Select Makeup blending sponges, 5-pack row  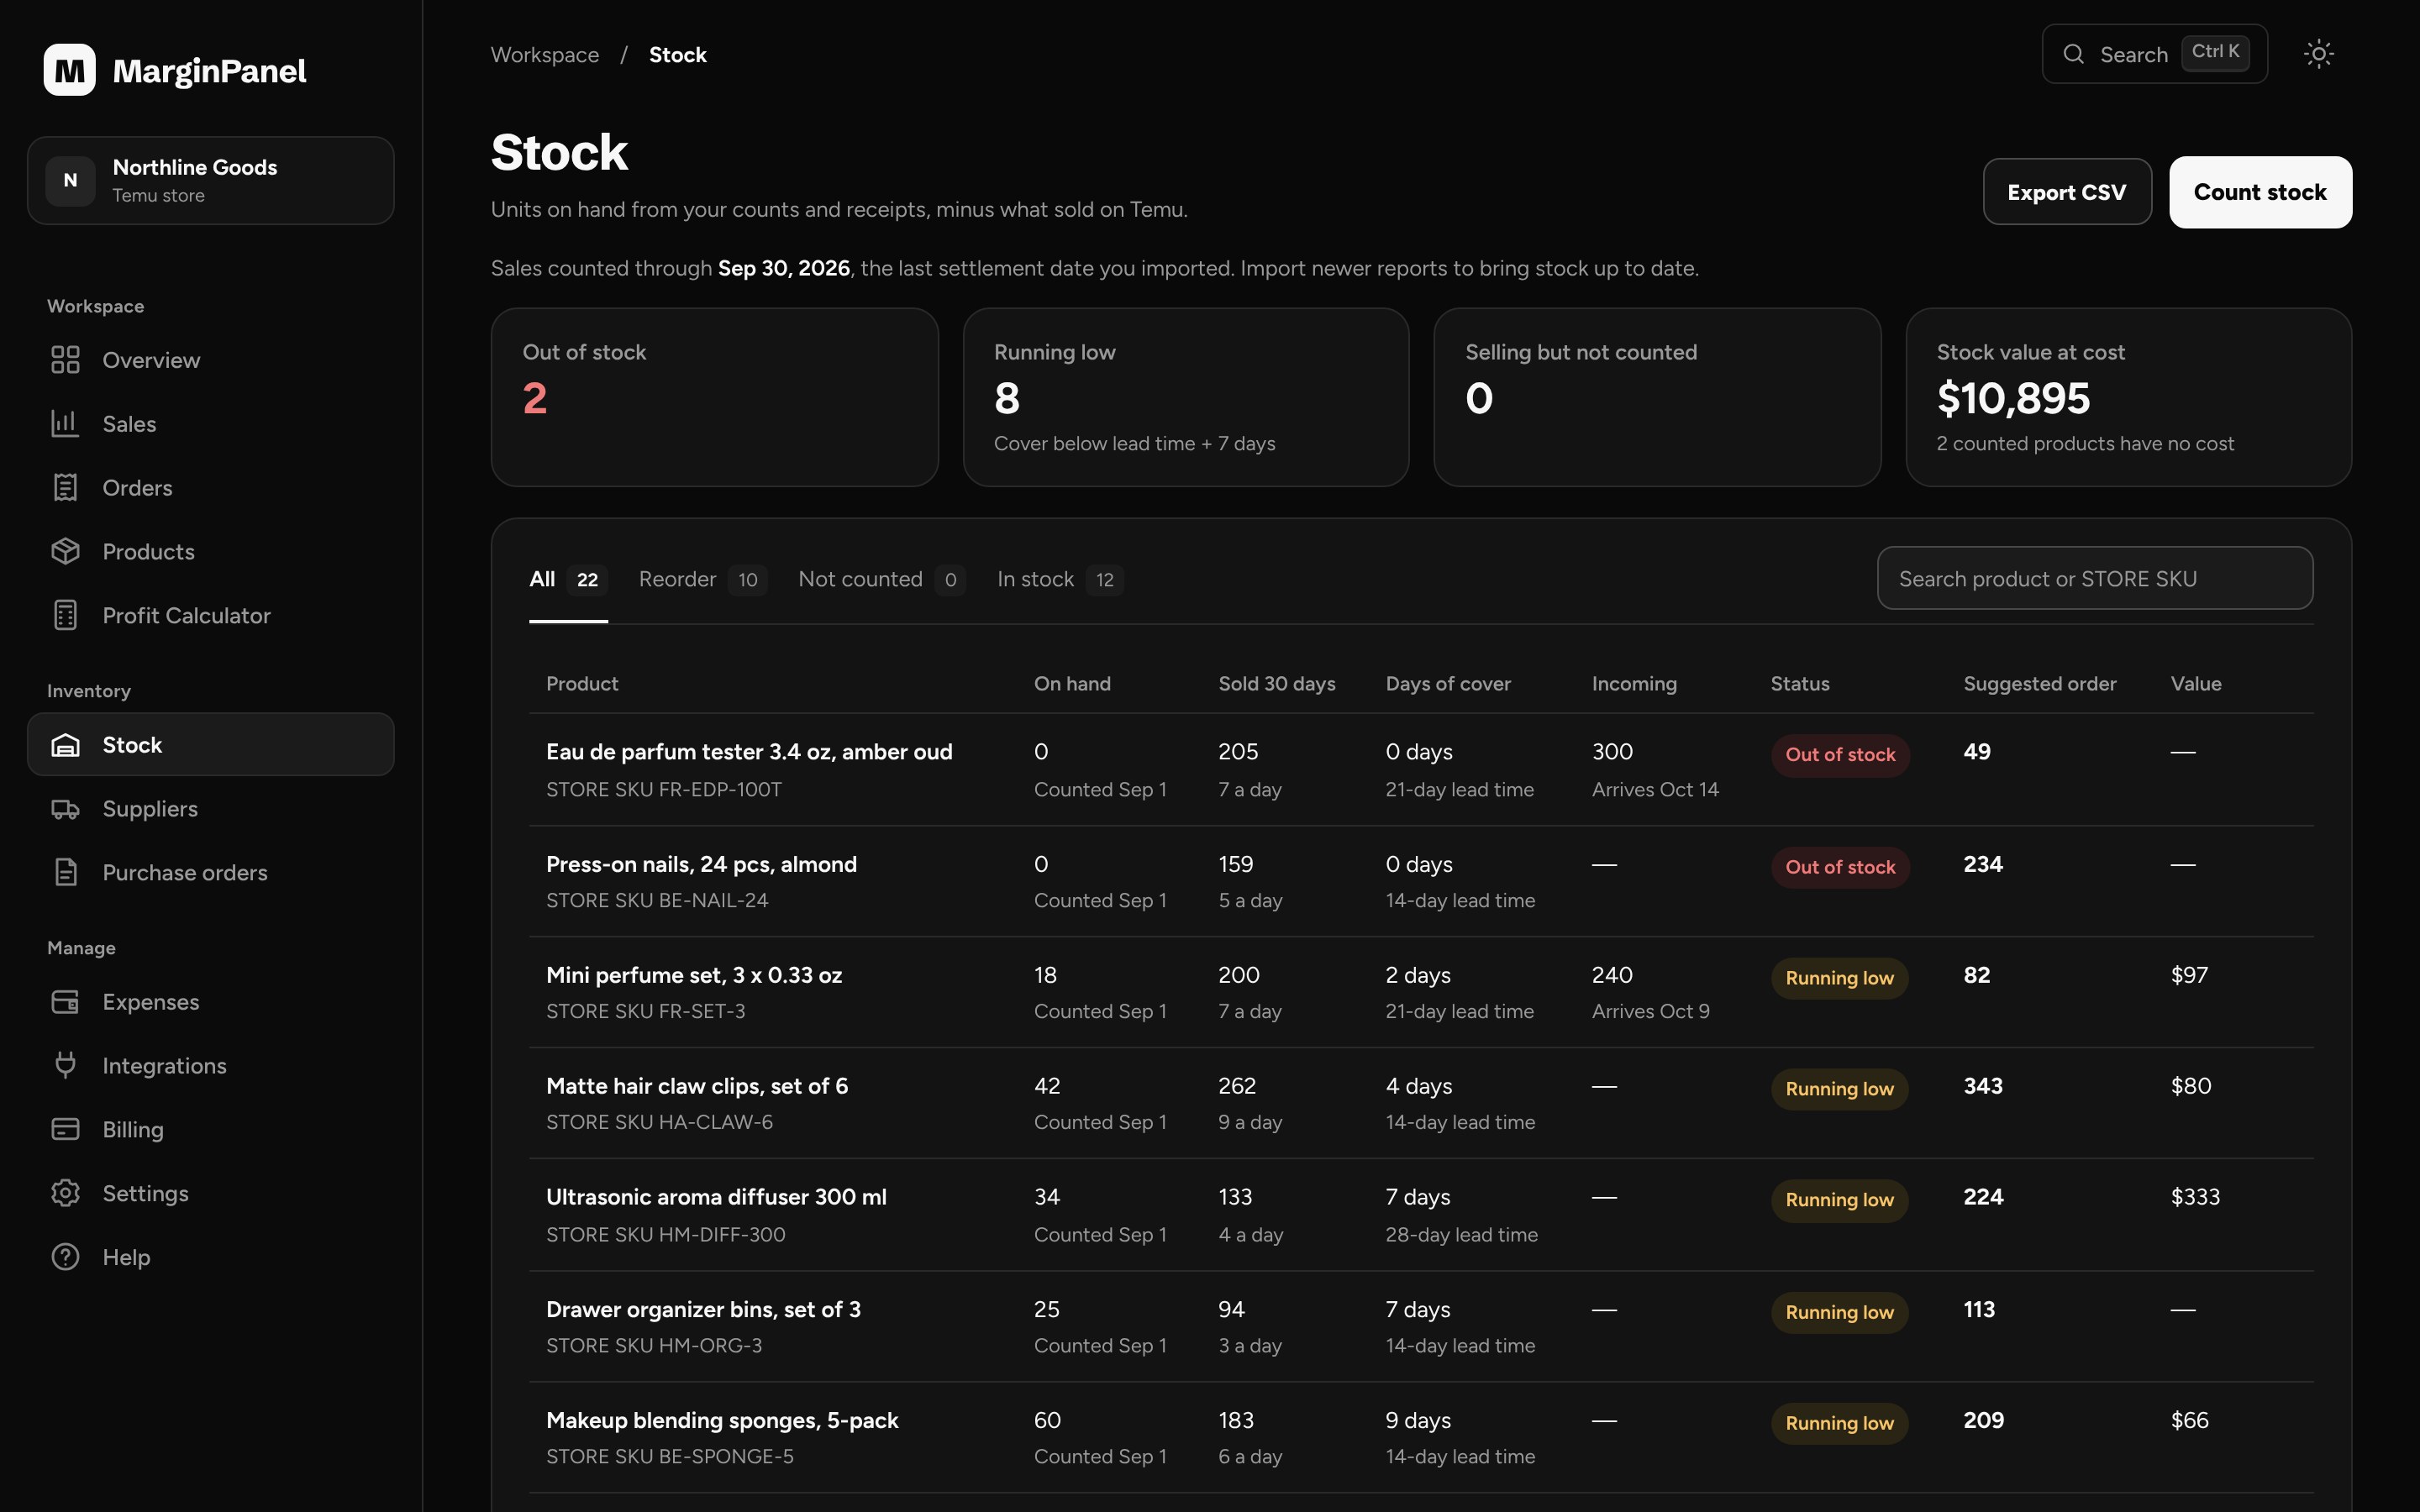[x=722, y=1420]
